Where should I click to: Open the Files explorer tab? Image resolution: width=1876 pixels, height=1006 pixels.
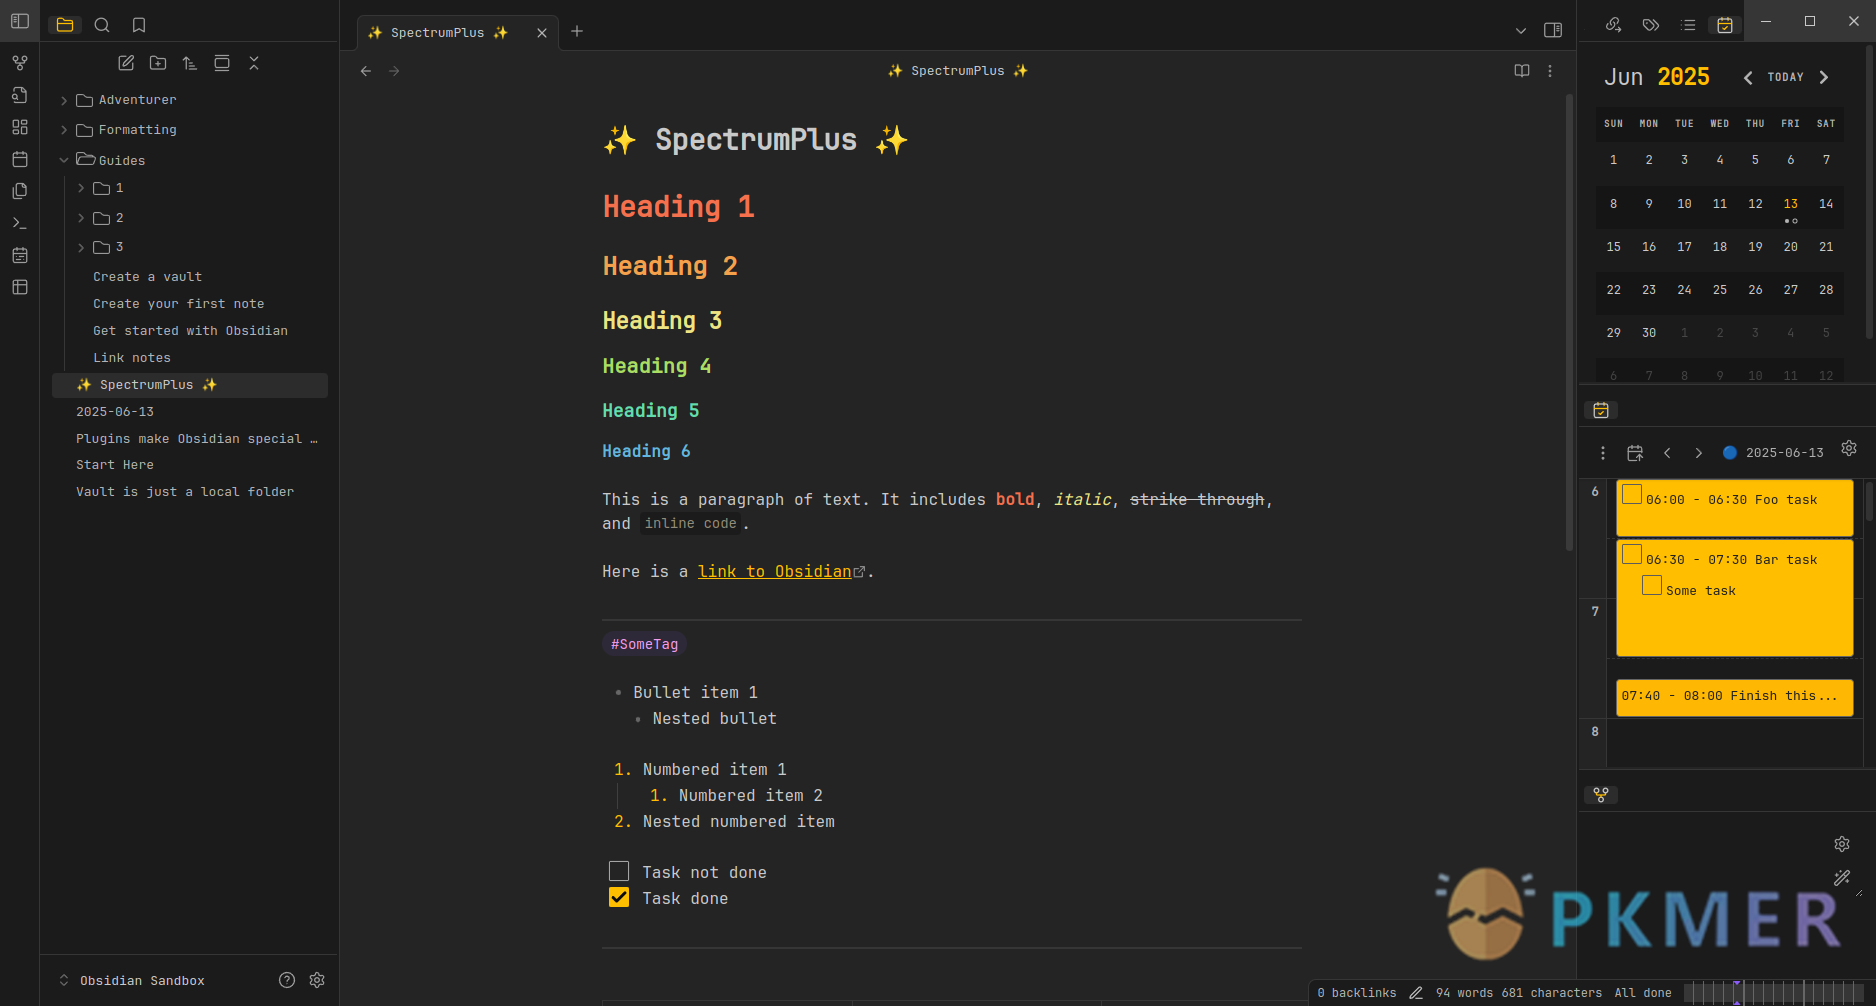(65, 25)
